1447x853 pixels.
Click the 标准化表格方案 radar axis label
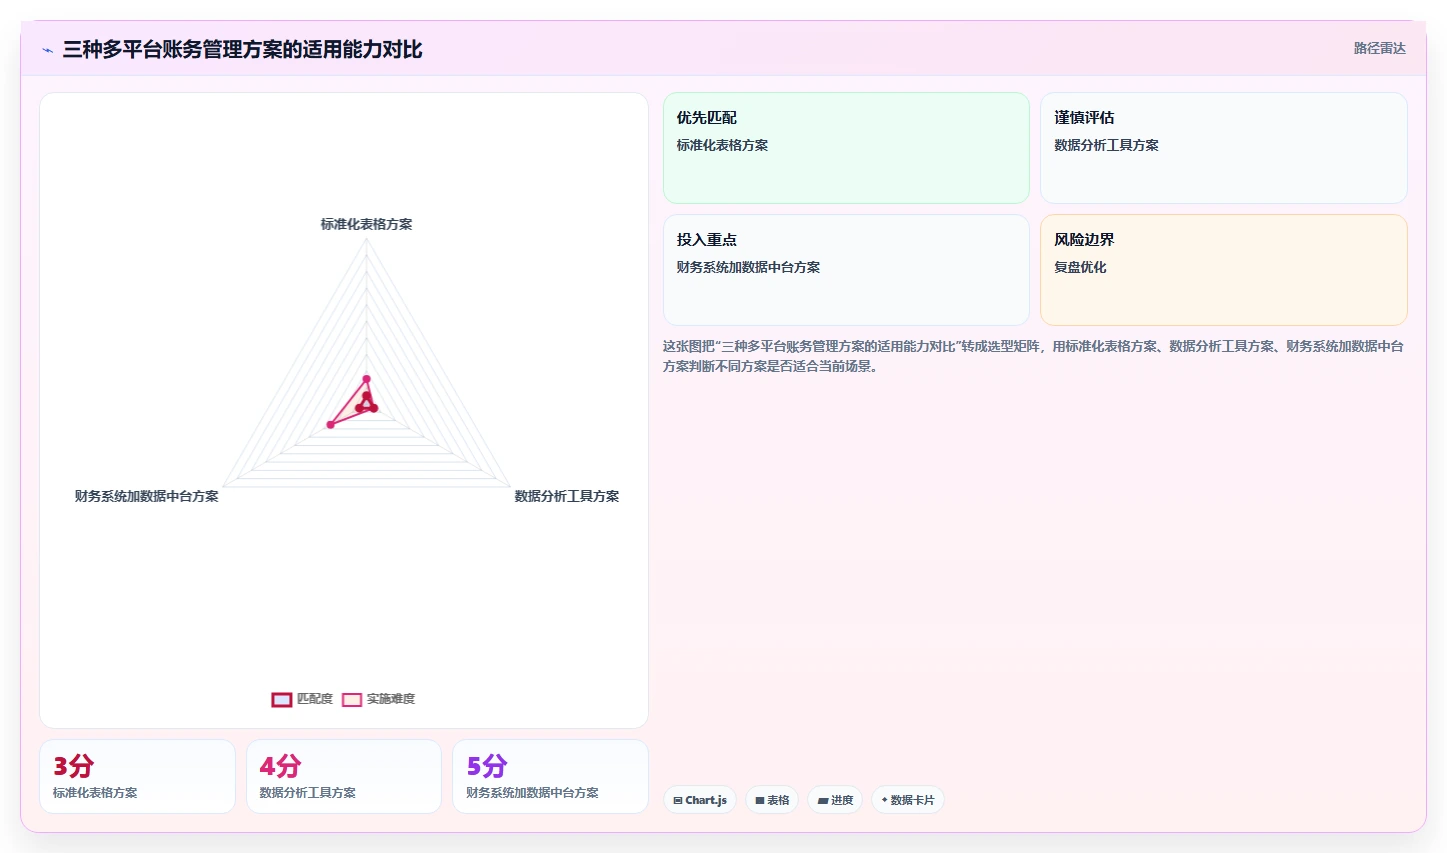366,224
